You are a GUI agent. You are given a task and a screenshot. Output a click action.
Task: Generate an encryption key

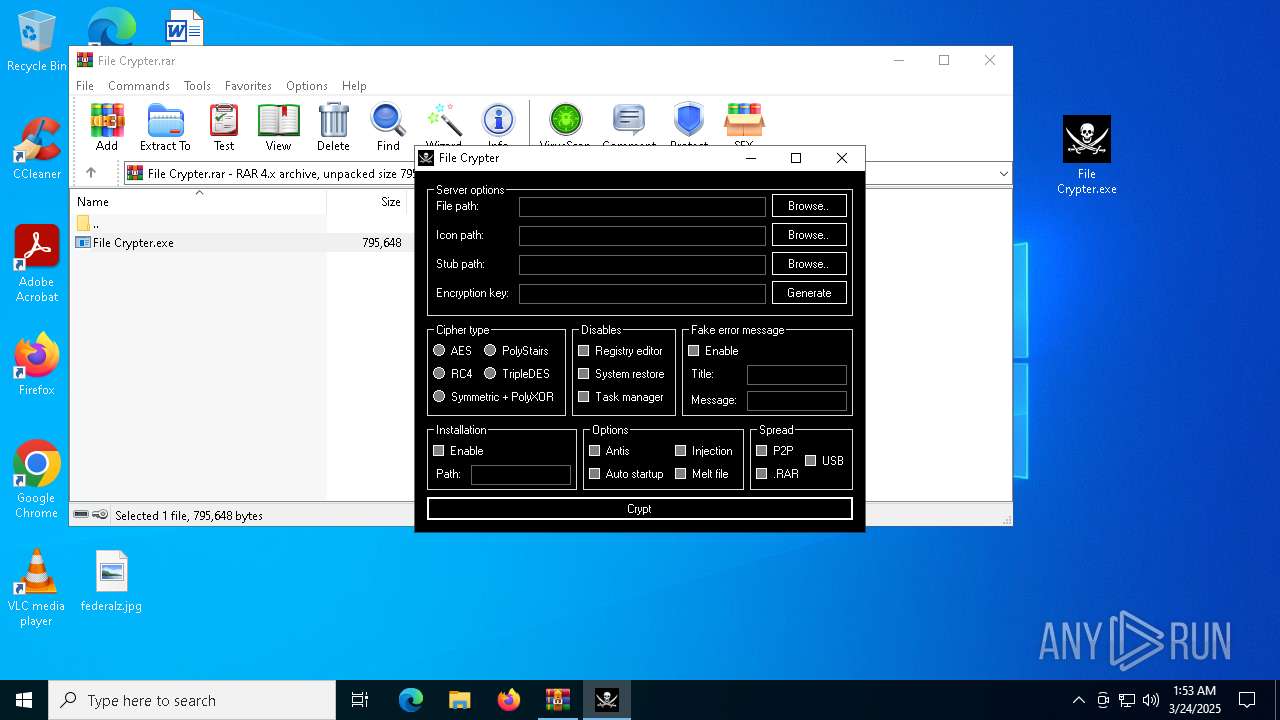[809, 293]
